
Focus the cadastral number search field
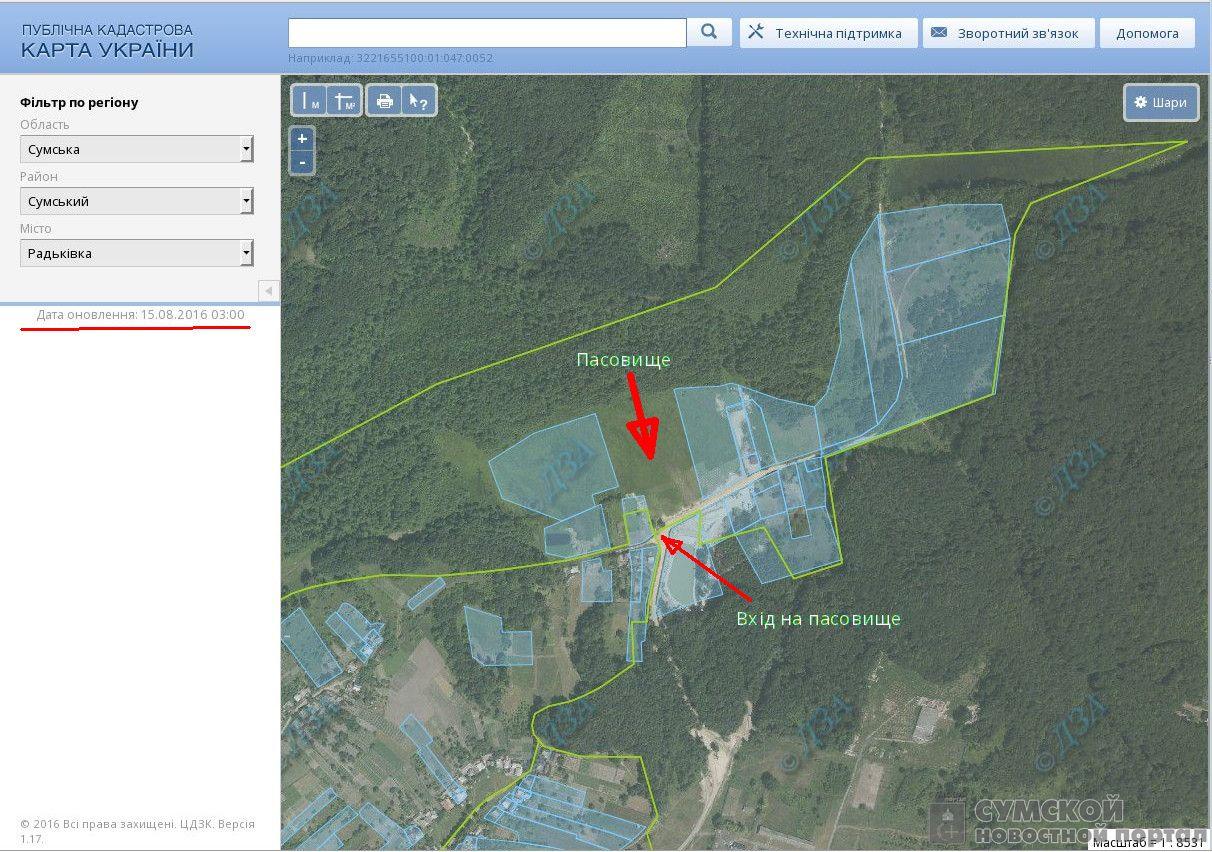pos(487,32)
